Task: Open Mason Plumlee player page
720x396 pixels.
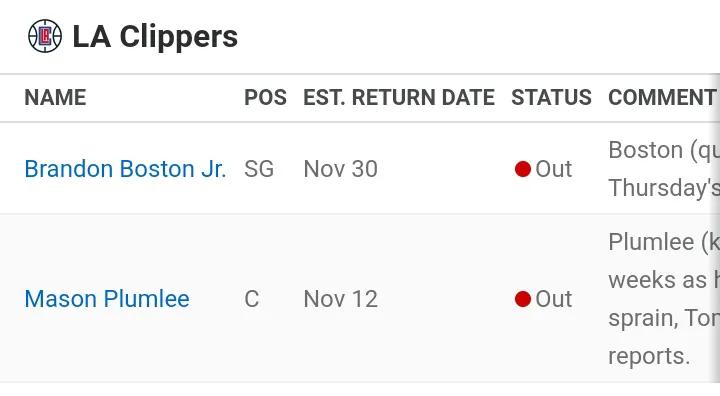Action: [x=107, y=299]
